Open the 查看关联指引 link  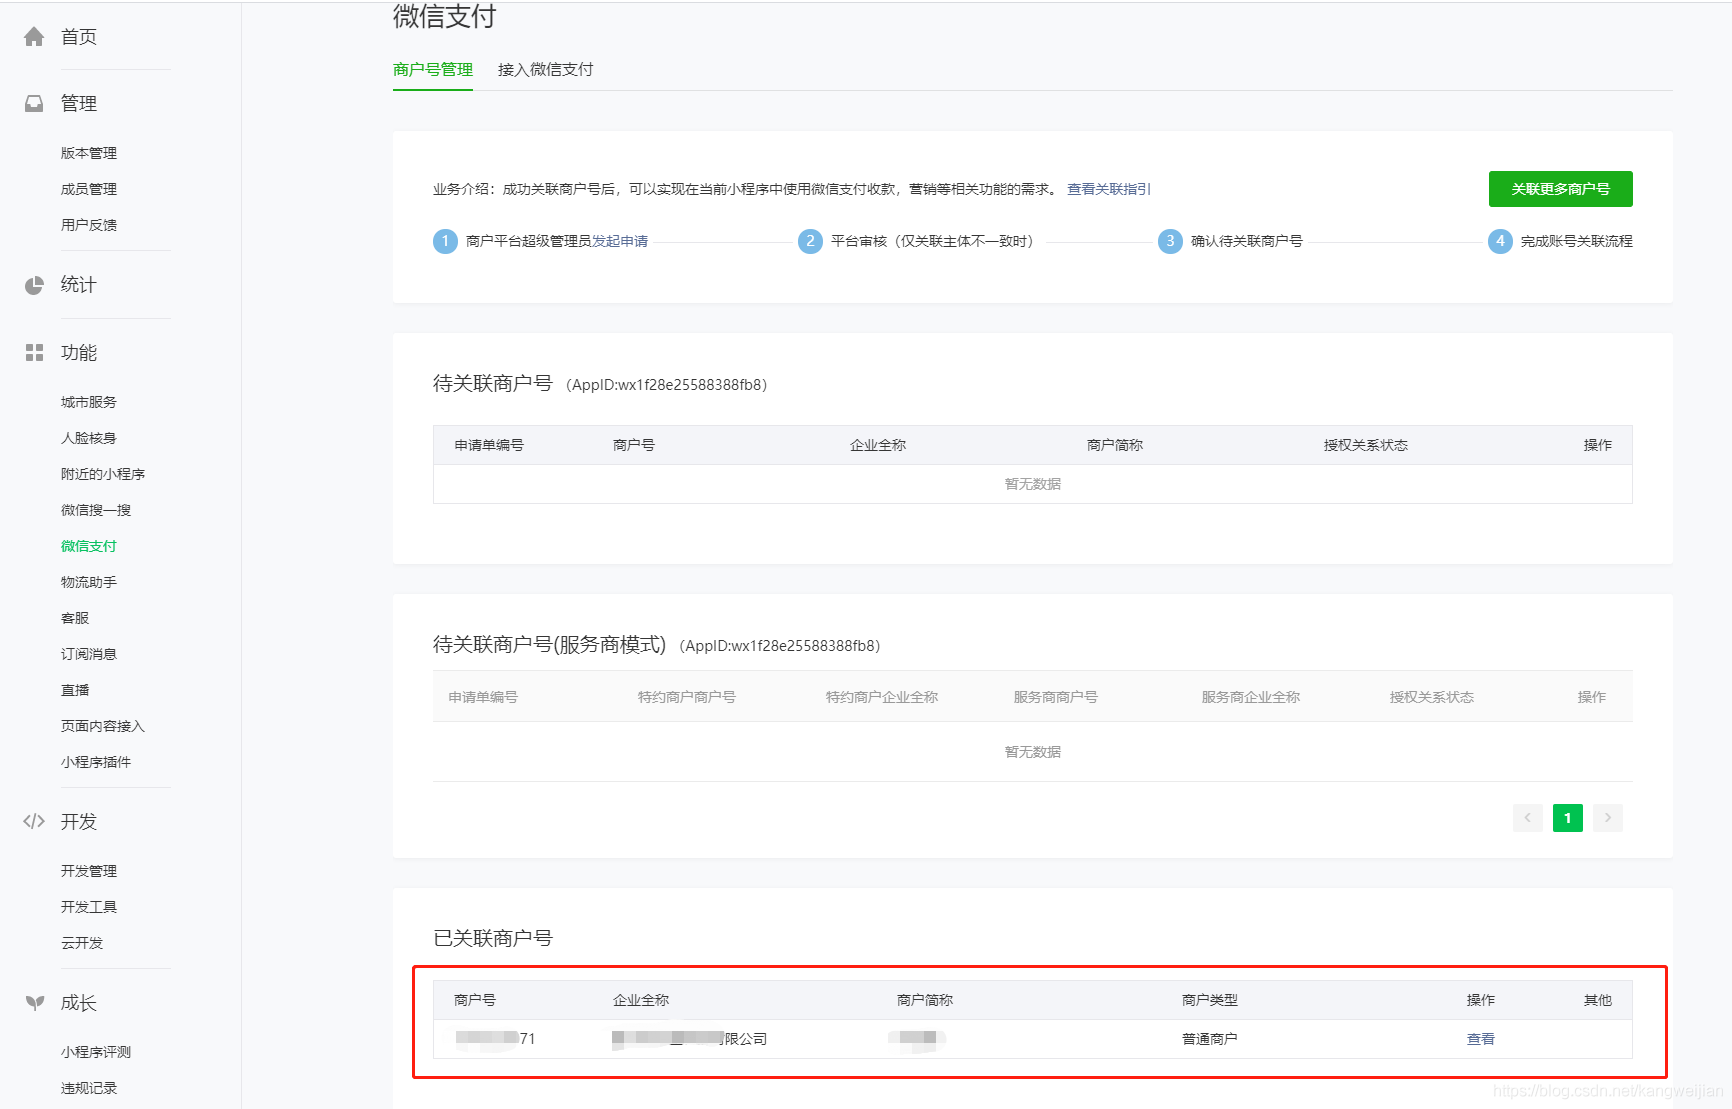(1108, 189)
